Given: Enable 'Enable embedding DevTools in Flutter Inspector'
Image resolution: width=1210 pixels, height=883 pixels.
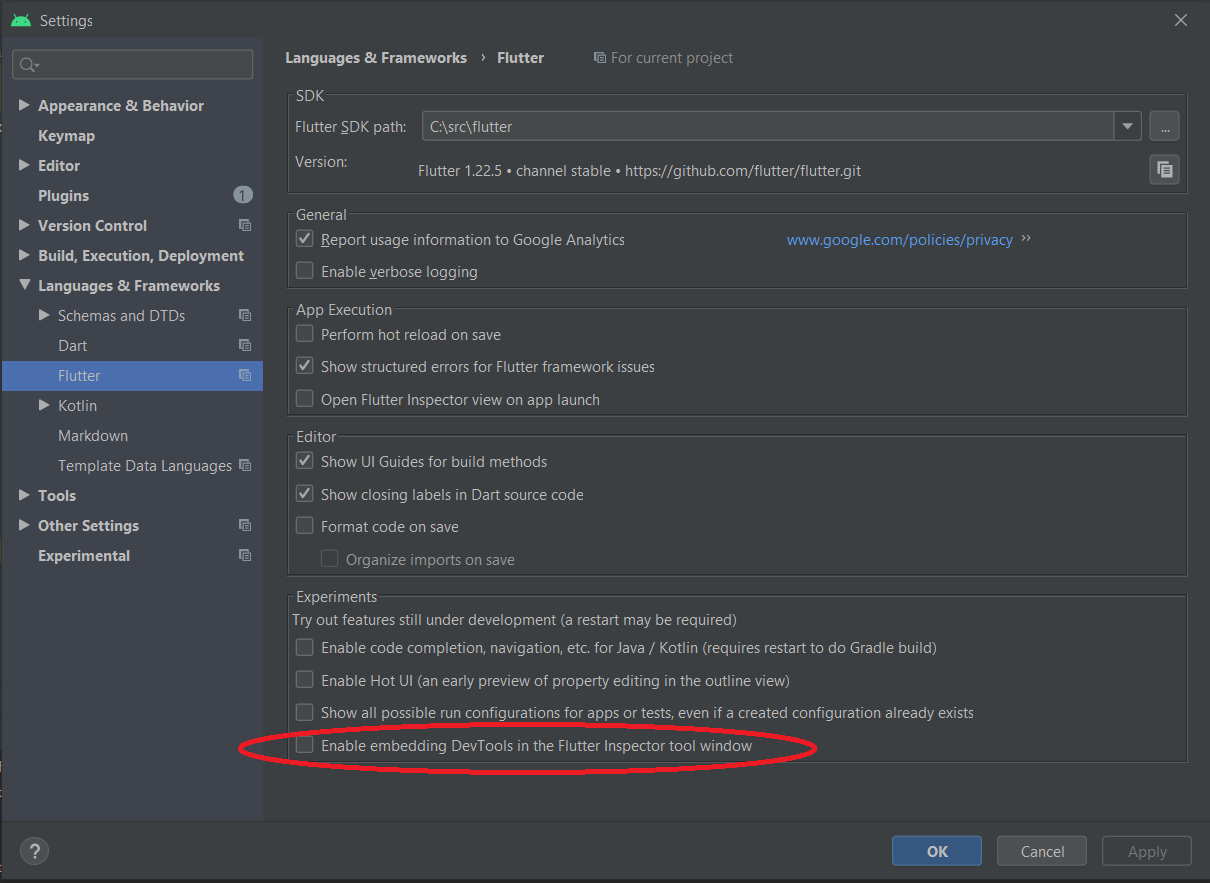Looking at the screenshot, I should 304,745.
